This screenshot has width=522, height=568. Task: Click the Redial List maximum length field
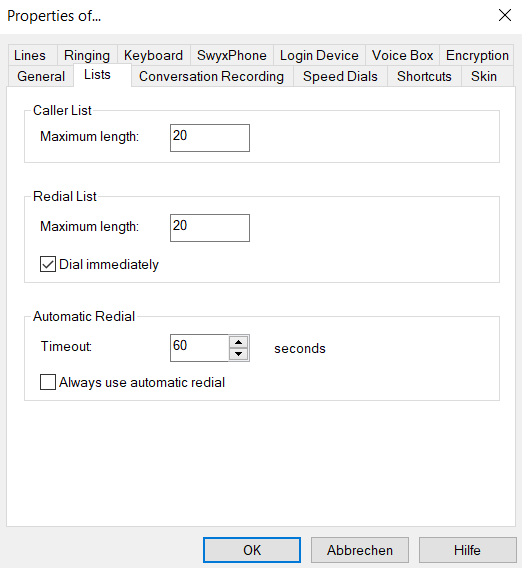[x=210, y=227]
